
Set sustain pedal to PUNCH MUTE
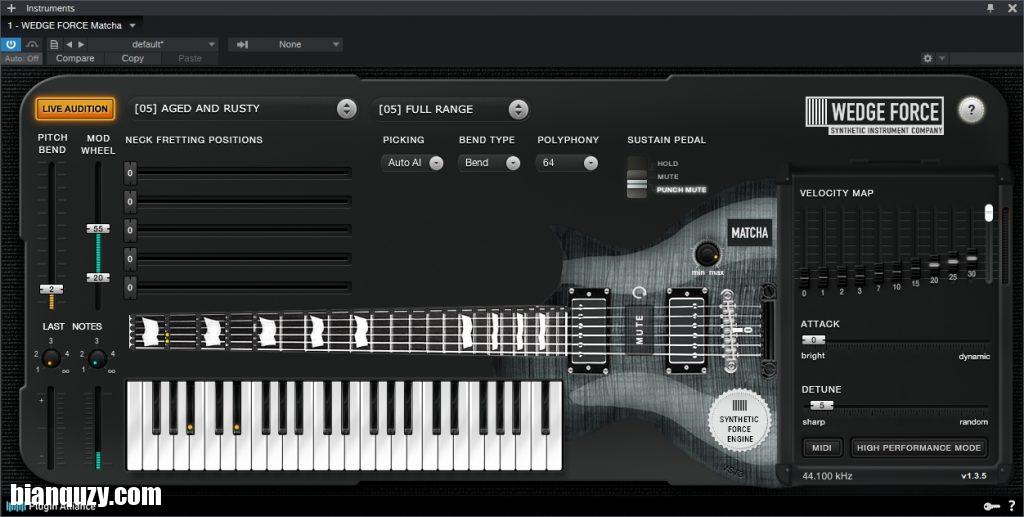[681, 190]
